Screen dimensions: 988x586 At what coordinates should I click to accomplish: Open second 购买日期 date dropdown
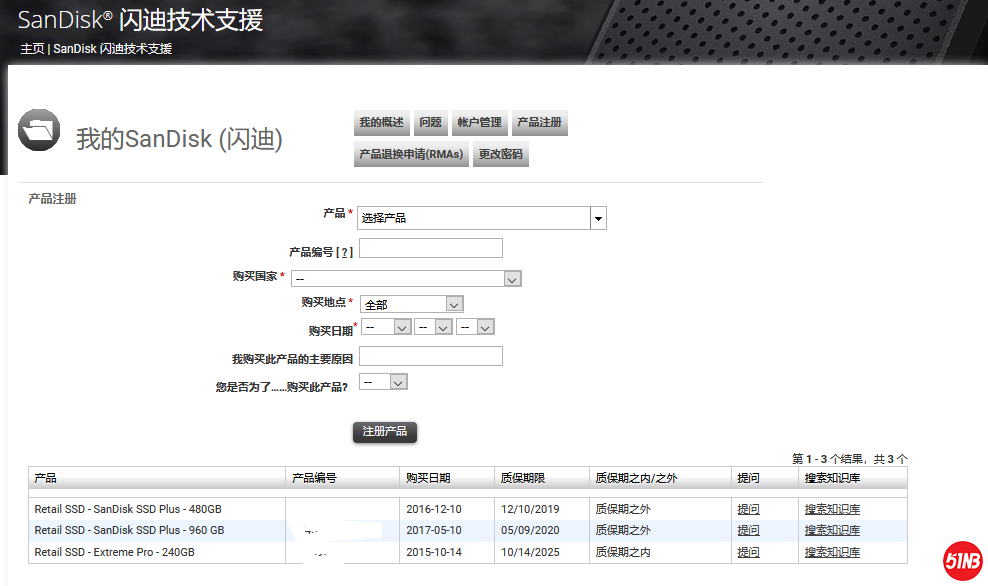point(434,327)
